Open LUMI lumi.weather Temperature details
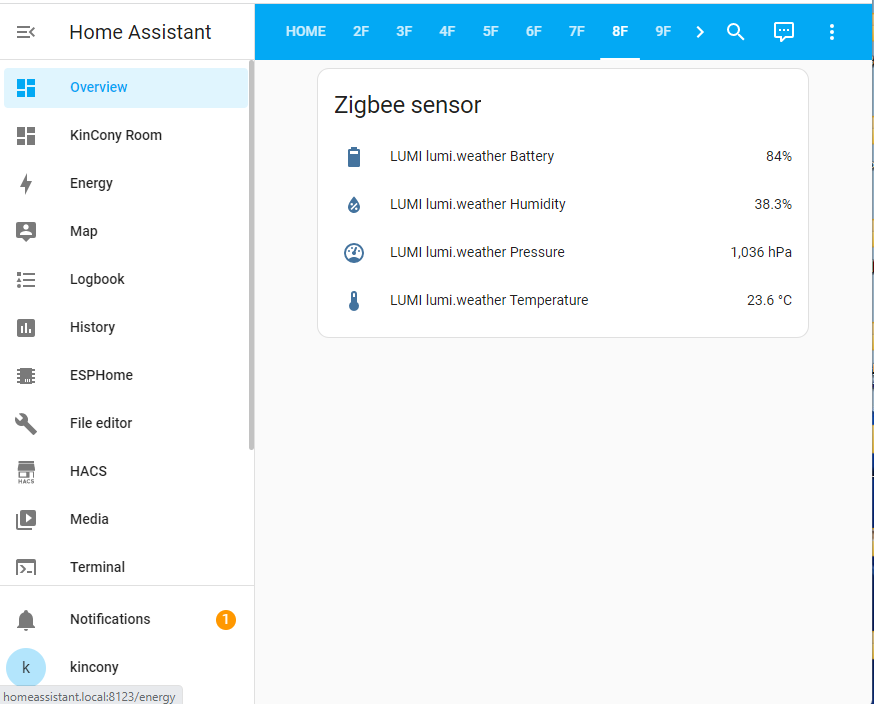 (489, 300)
